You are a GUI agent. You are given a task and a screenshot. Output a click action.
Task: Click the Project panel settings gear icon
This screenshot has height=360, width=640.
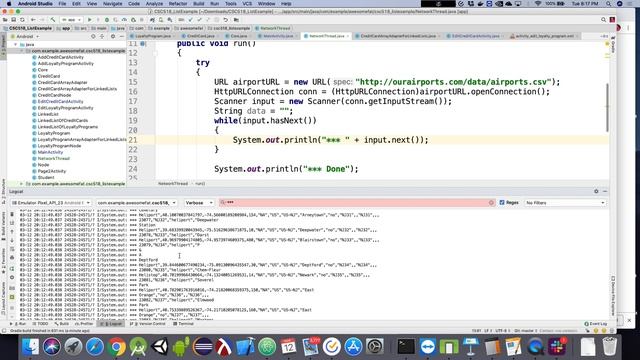(113, 36)
